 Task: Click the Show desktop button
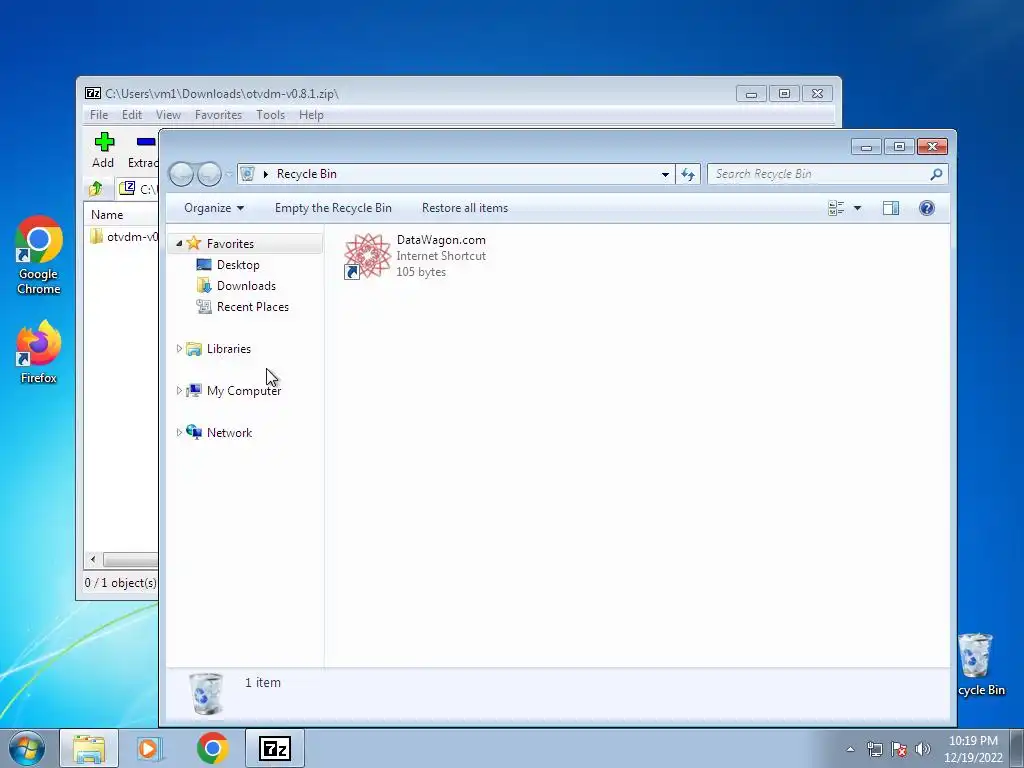pyautogui.click(x=1017, y=748)
